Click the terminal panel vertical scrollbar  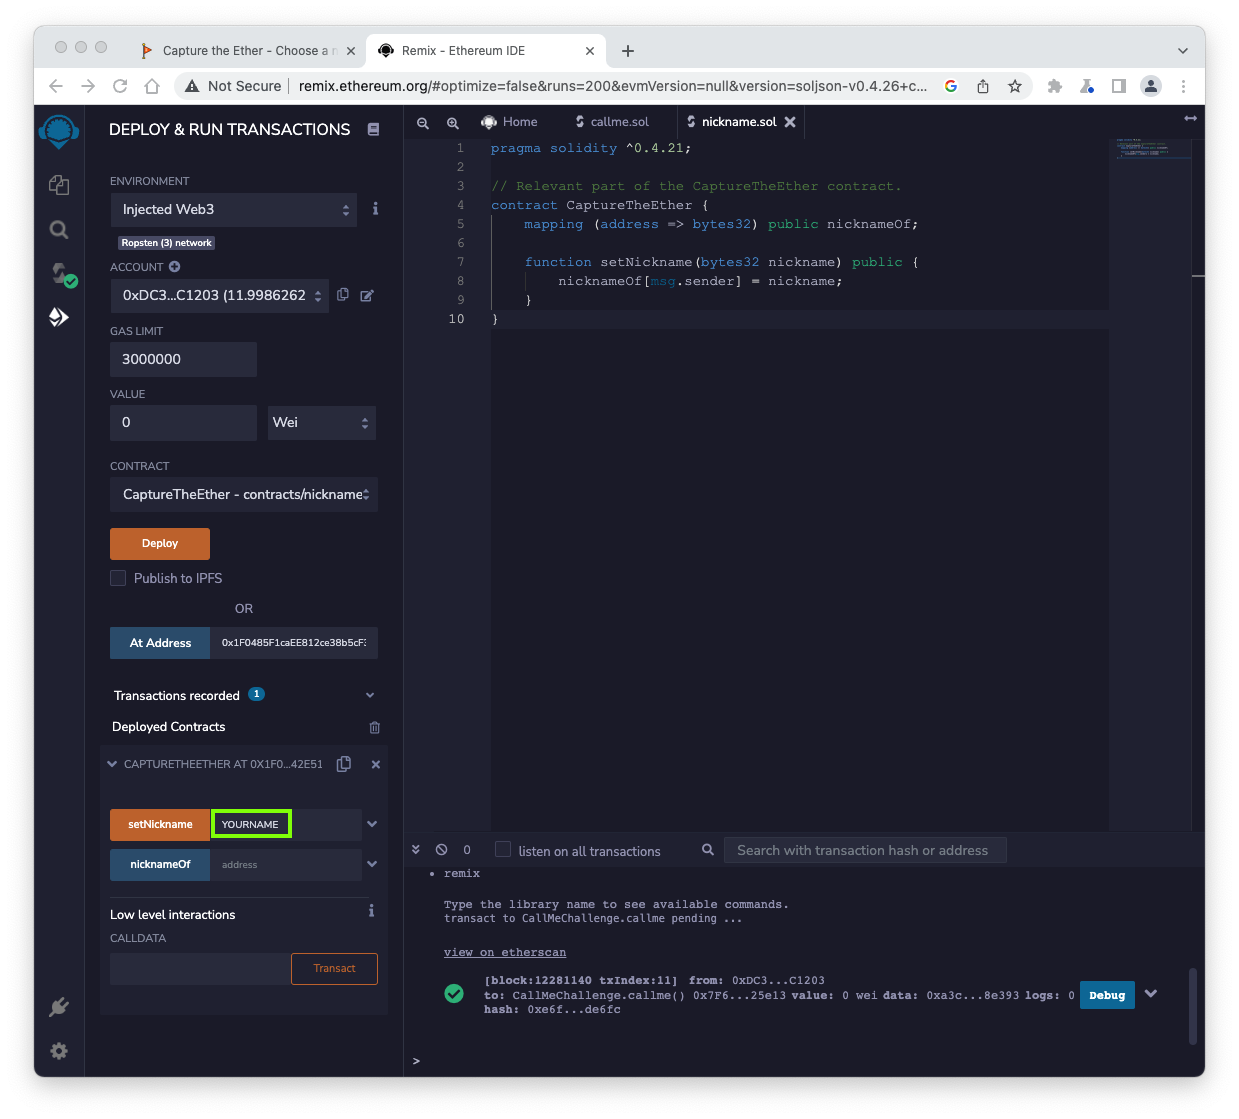(1191, 1005)
